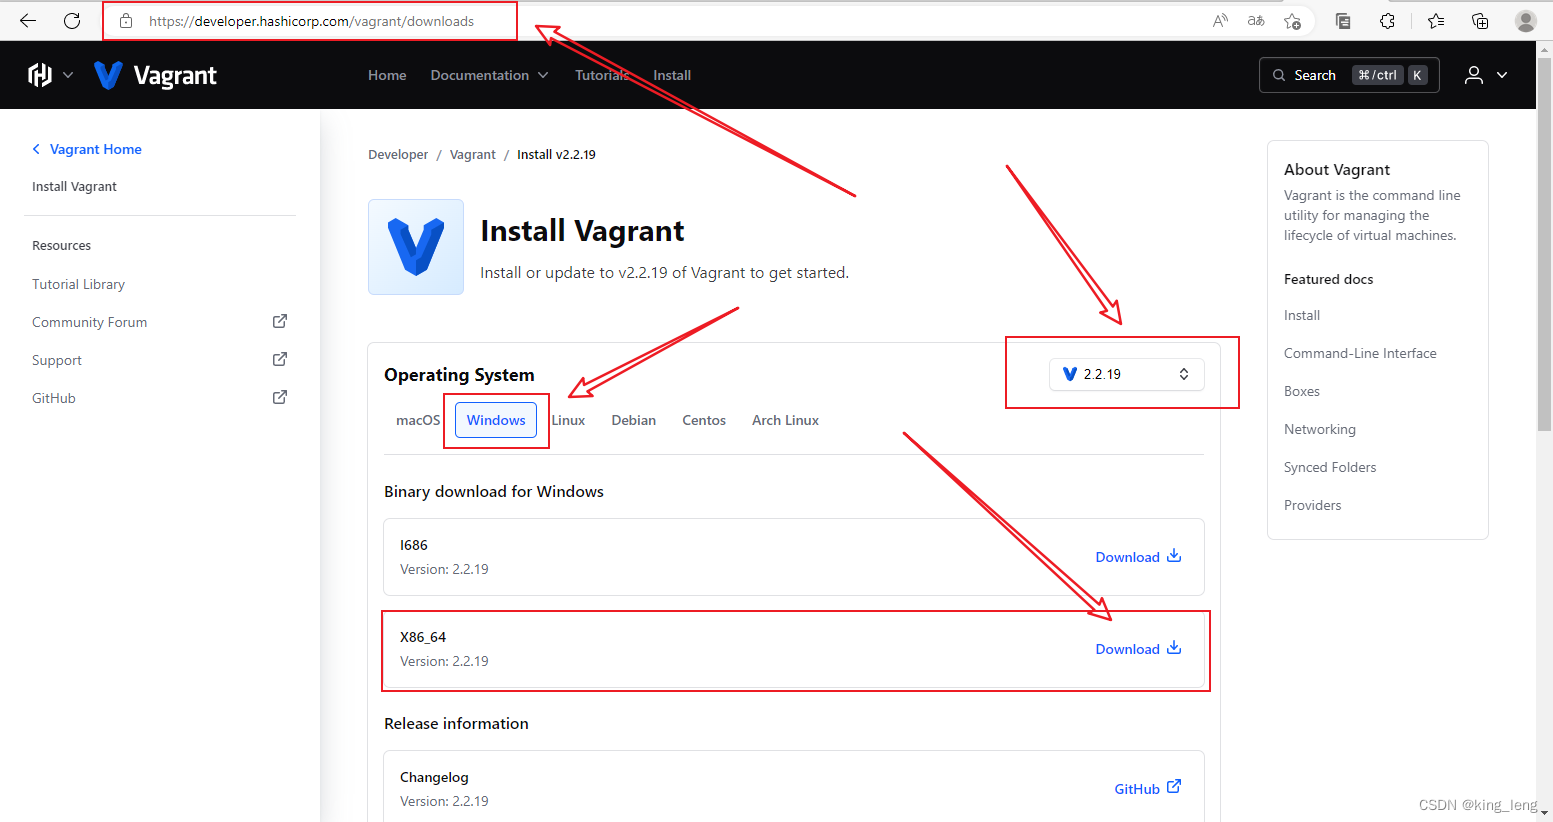Open the Install featured doc
The width and height of the screenshot is (1553, 822).
click(x=1302, y=315)
